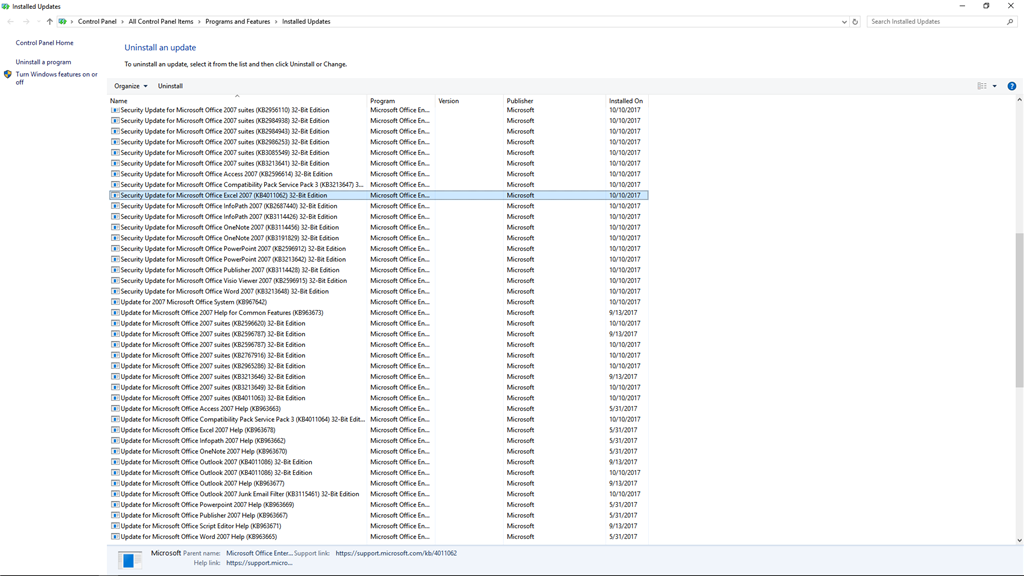
Task: Click icon of Visio Viewer 2007 (KB2596915) update
Action: click(115, 281)
